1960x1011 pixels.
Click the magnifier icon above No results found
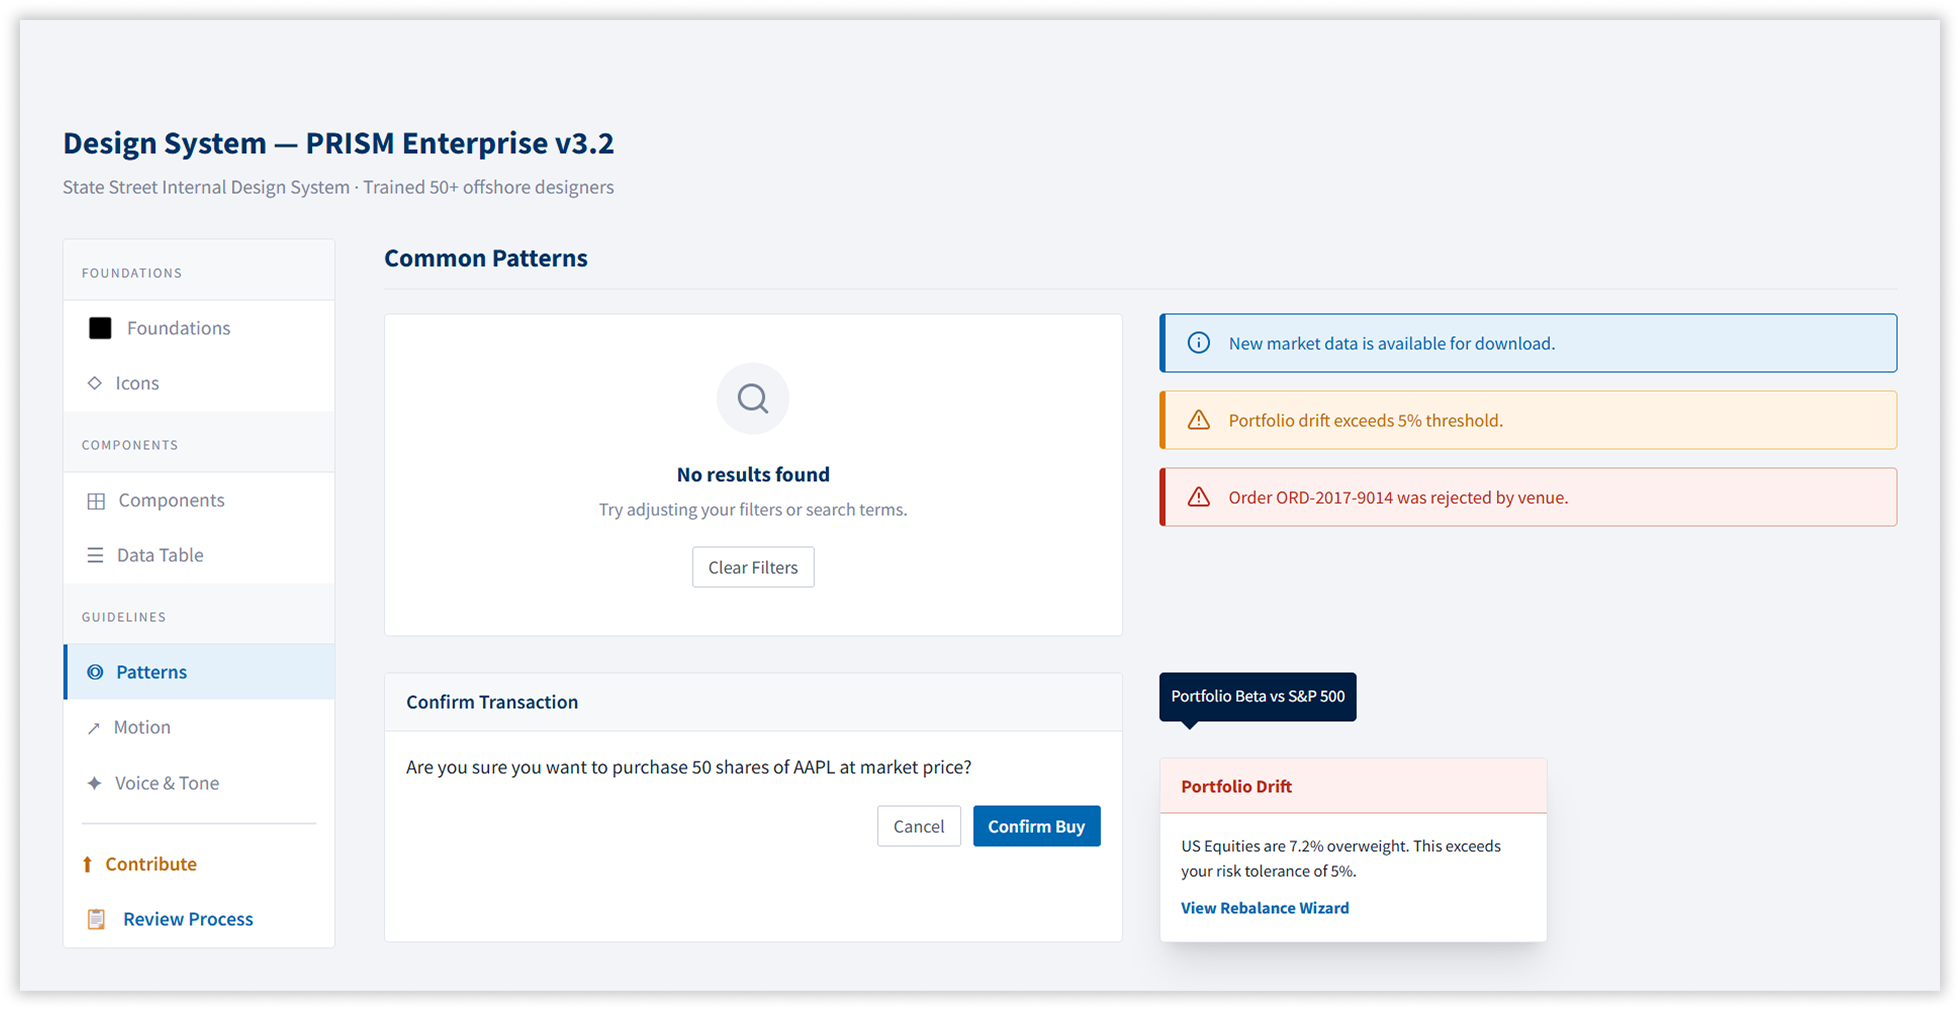pos(753,399)
